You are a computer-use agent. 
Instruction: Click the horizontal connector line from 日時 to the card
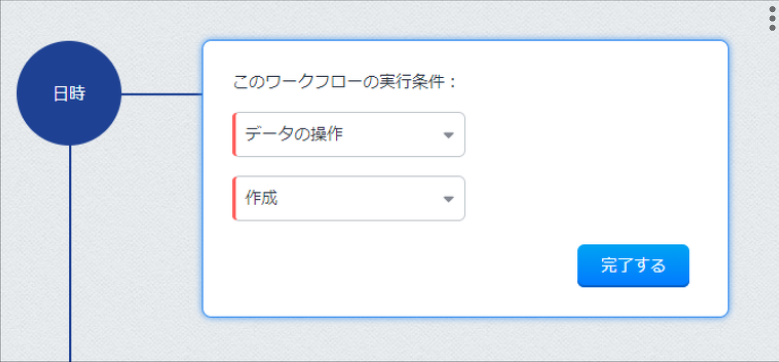(x=162, y=93)
